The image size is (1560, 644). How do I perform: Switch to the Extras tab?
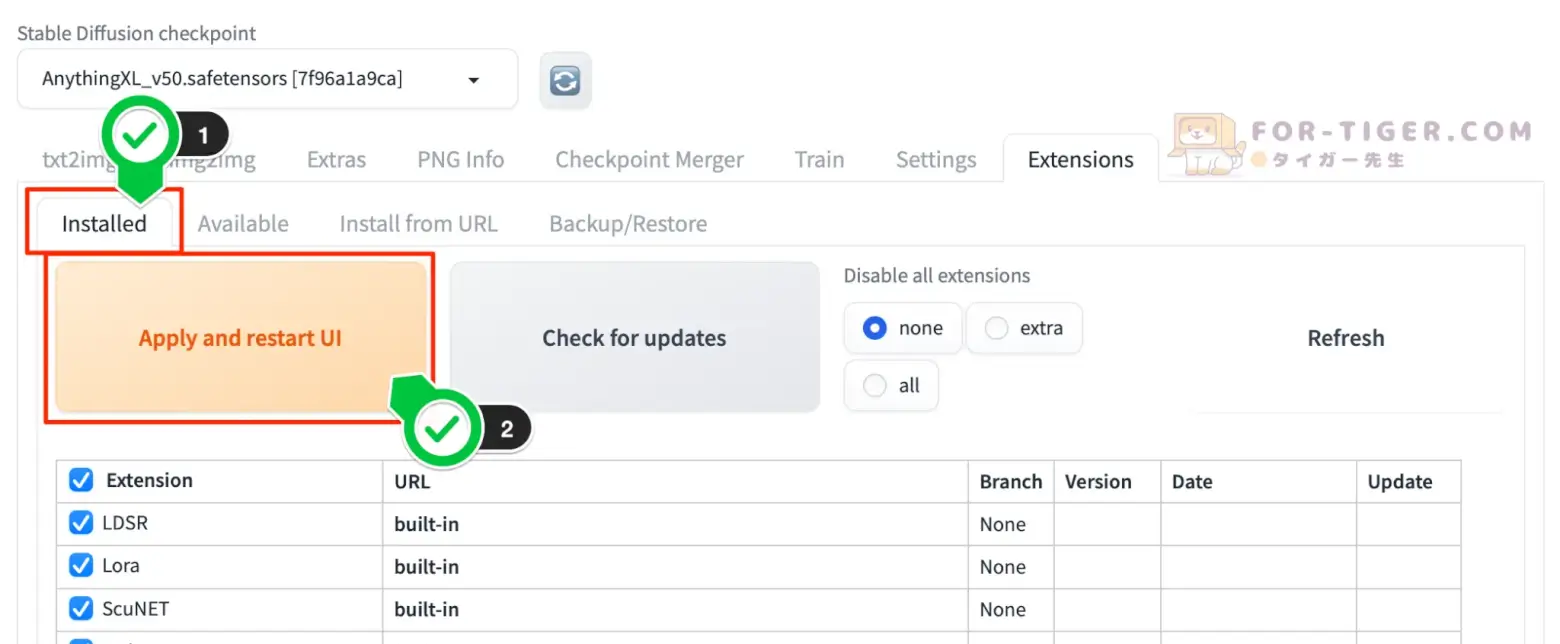(336, 160)
